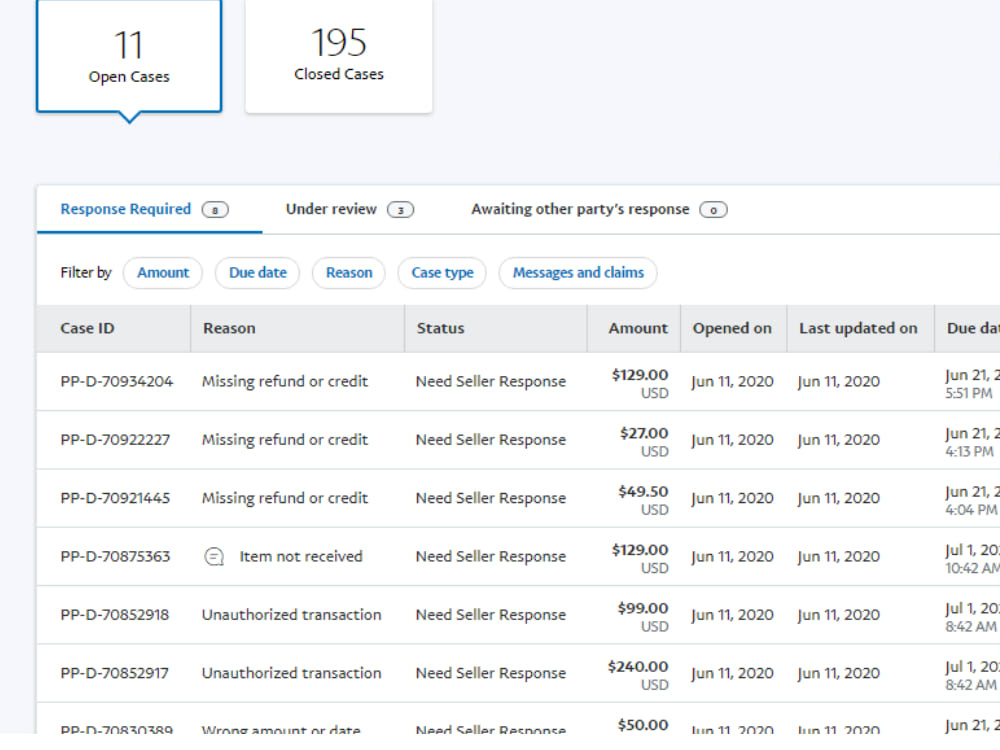Screen dimensions: 1000x750
Task: Open case PP-D-70875363
Action: click(x=115, y=557)
